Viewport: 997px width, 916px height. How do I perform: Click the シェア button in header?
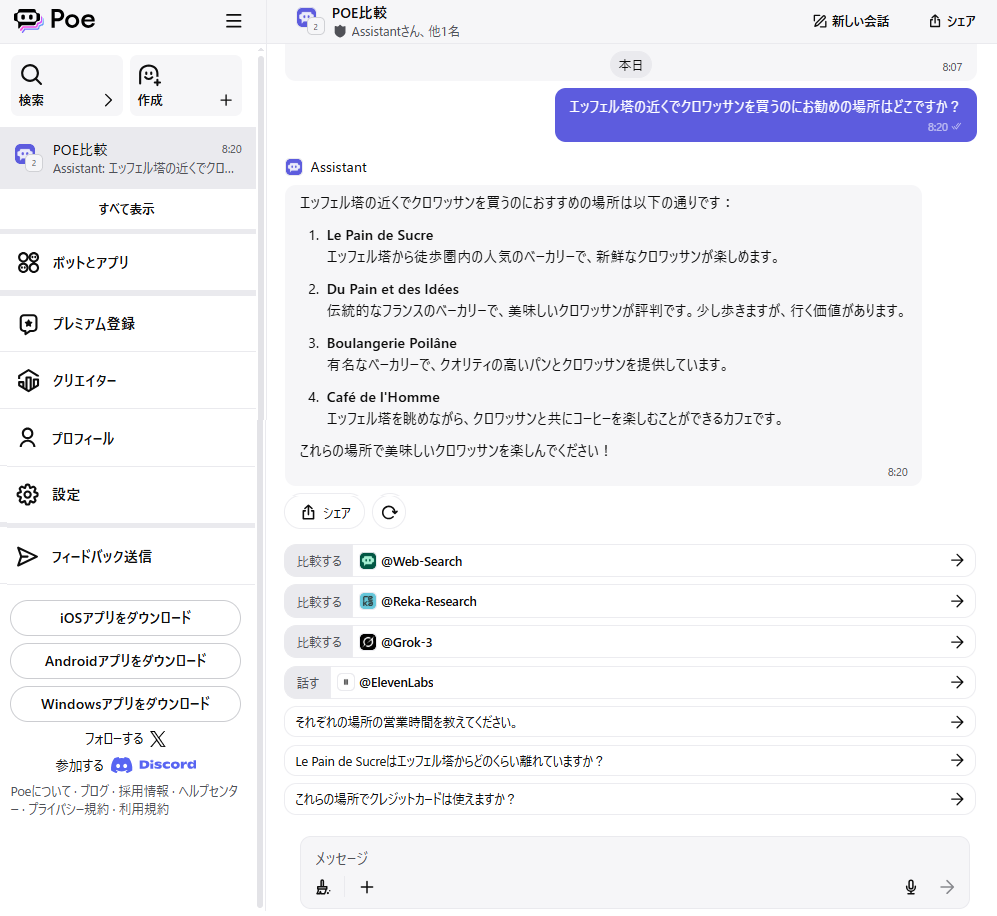point(952,22)
